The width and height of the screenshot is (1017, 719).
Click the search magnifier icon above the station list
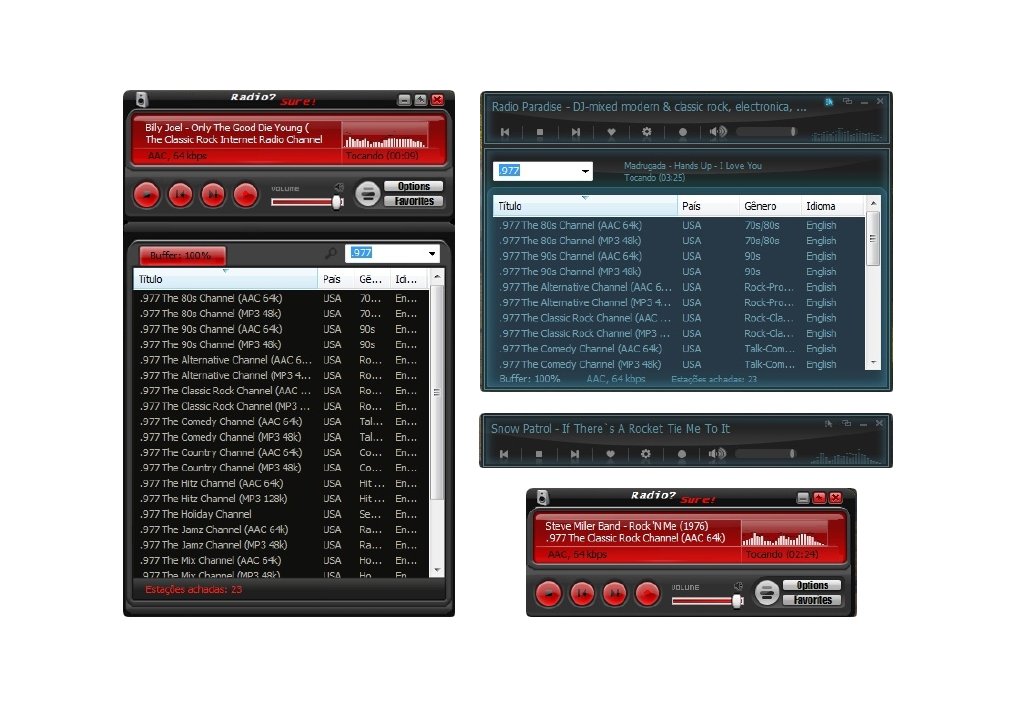333,254
